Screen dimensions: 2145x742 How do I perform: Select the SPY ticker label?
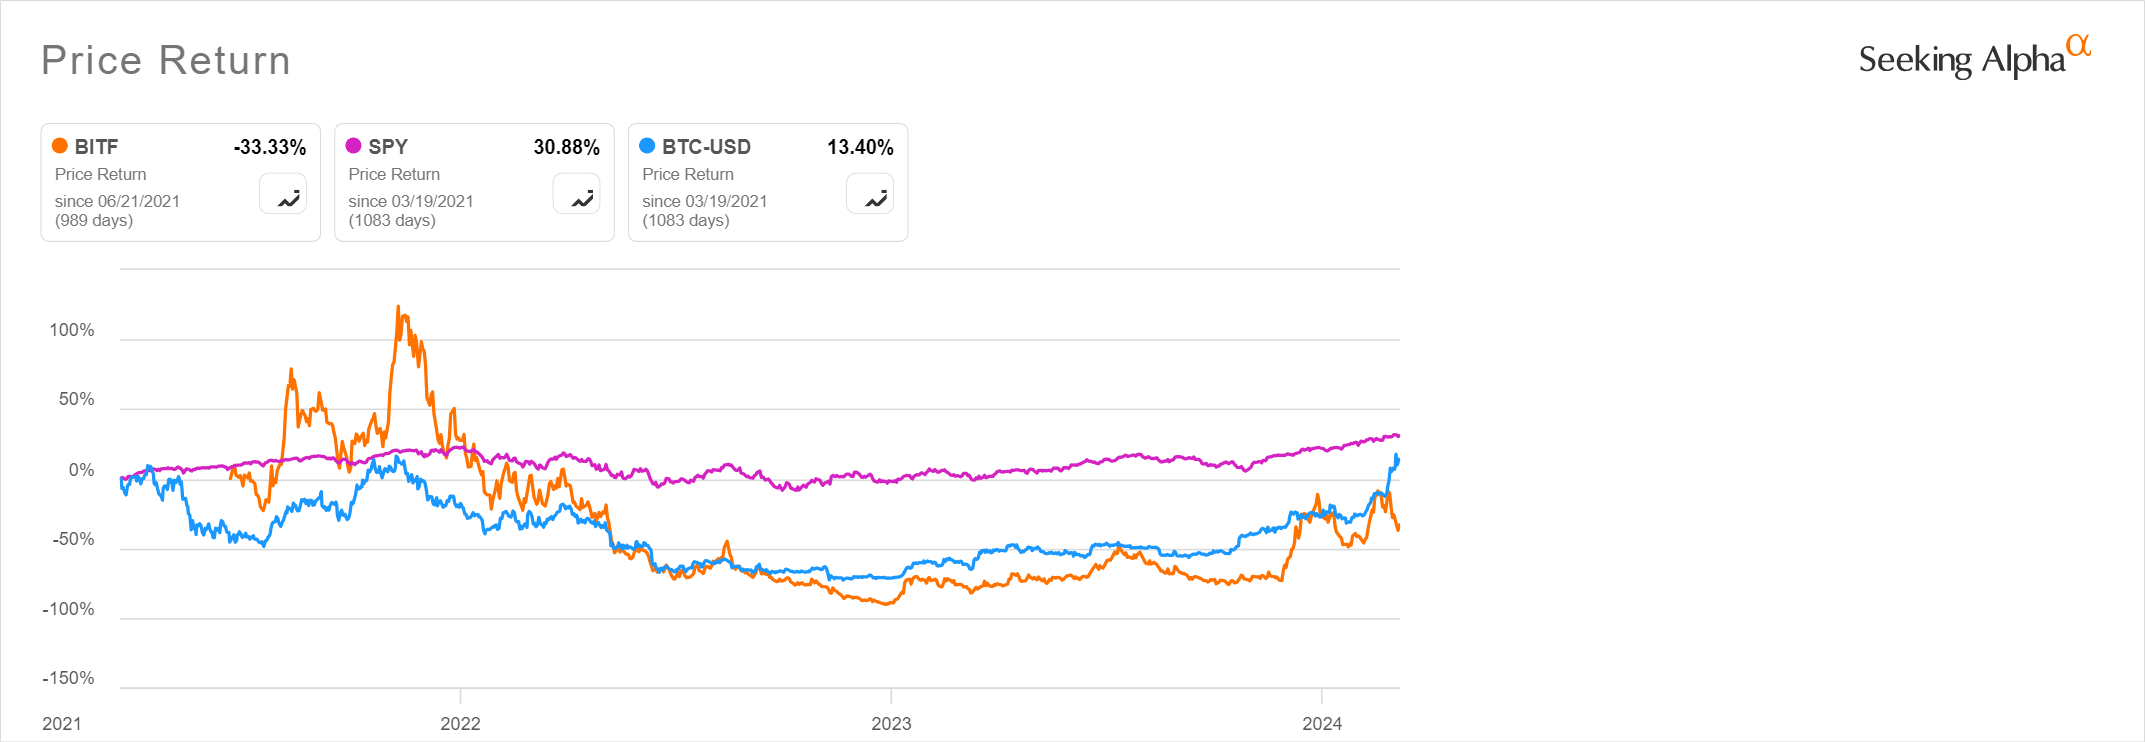[388, 147]
